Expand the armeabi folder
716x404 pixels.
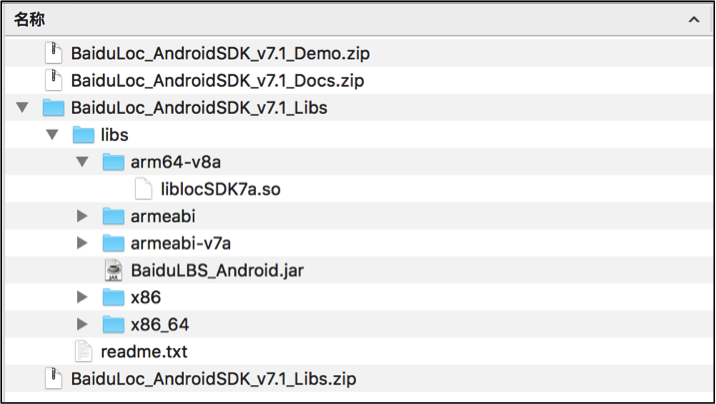click(82, 216)
